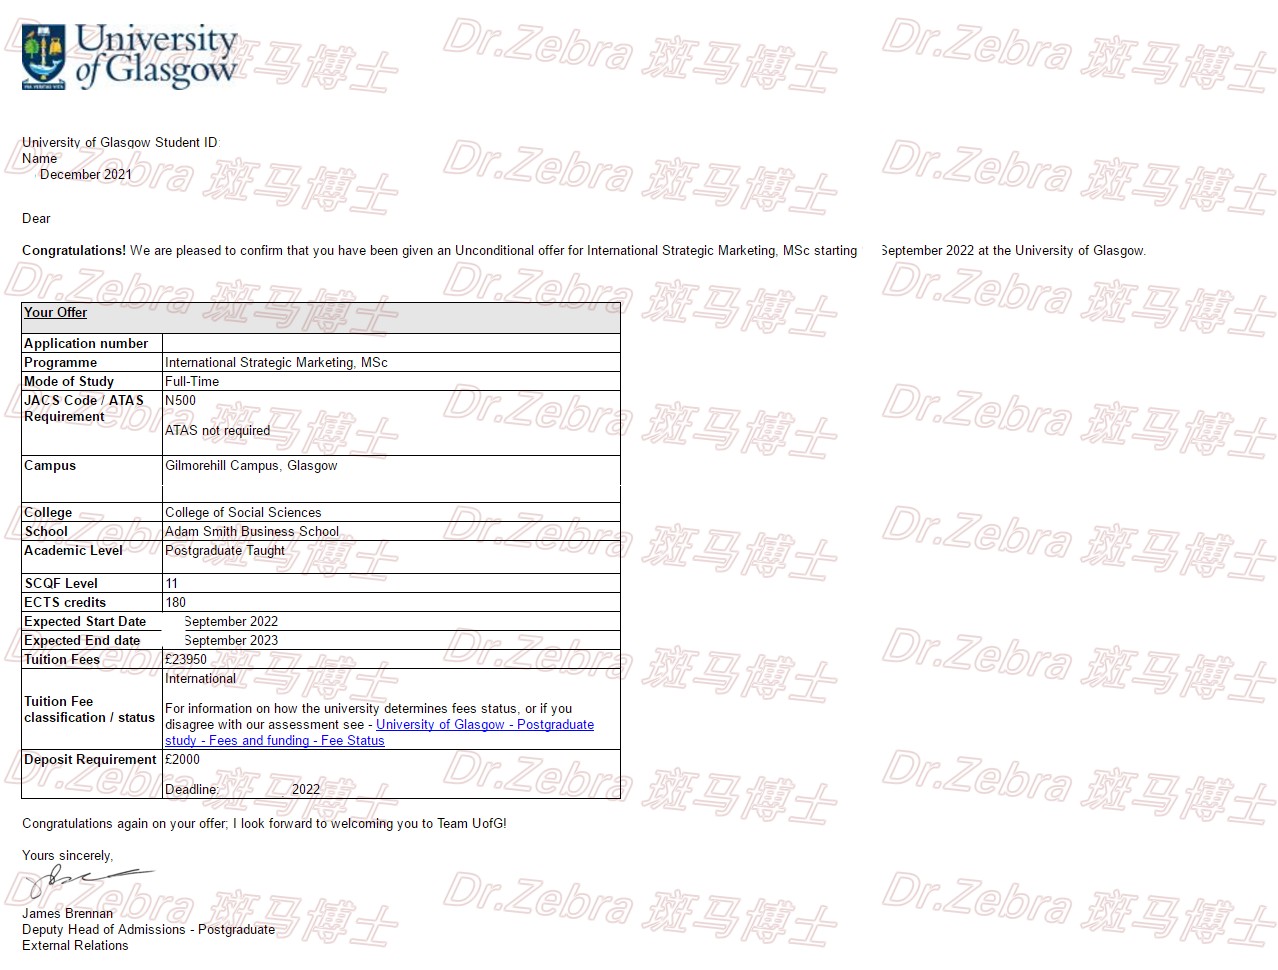Click the £2000 deposit requirement amount
The image size is (1278, 970).
[182, 760]
